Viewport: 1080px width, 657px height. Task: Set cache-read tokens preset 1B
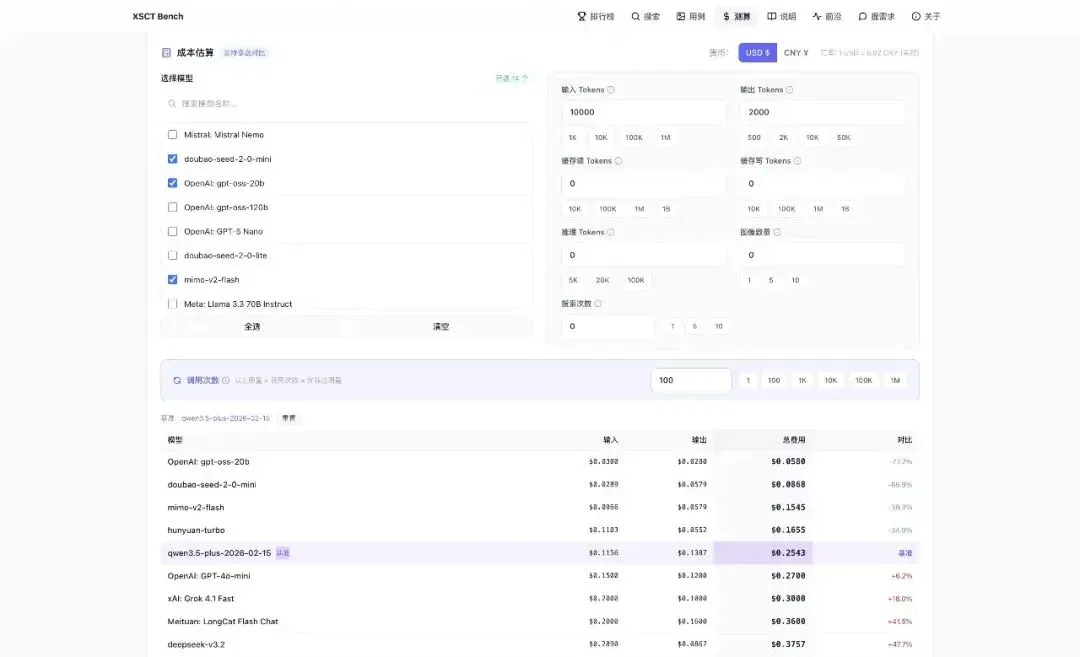click(x=666, y=209)
